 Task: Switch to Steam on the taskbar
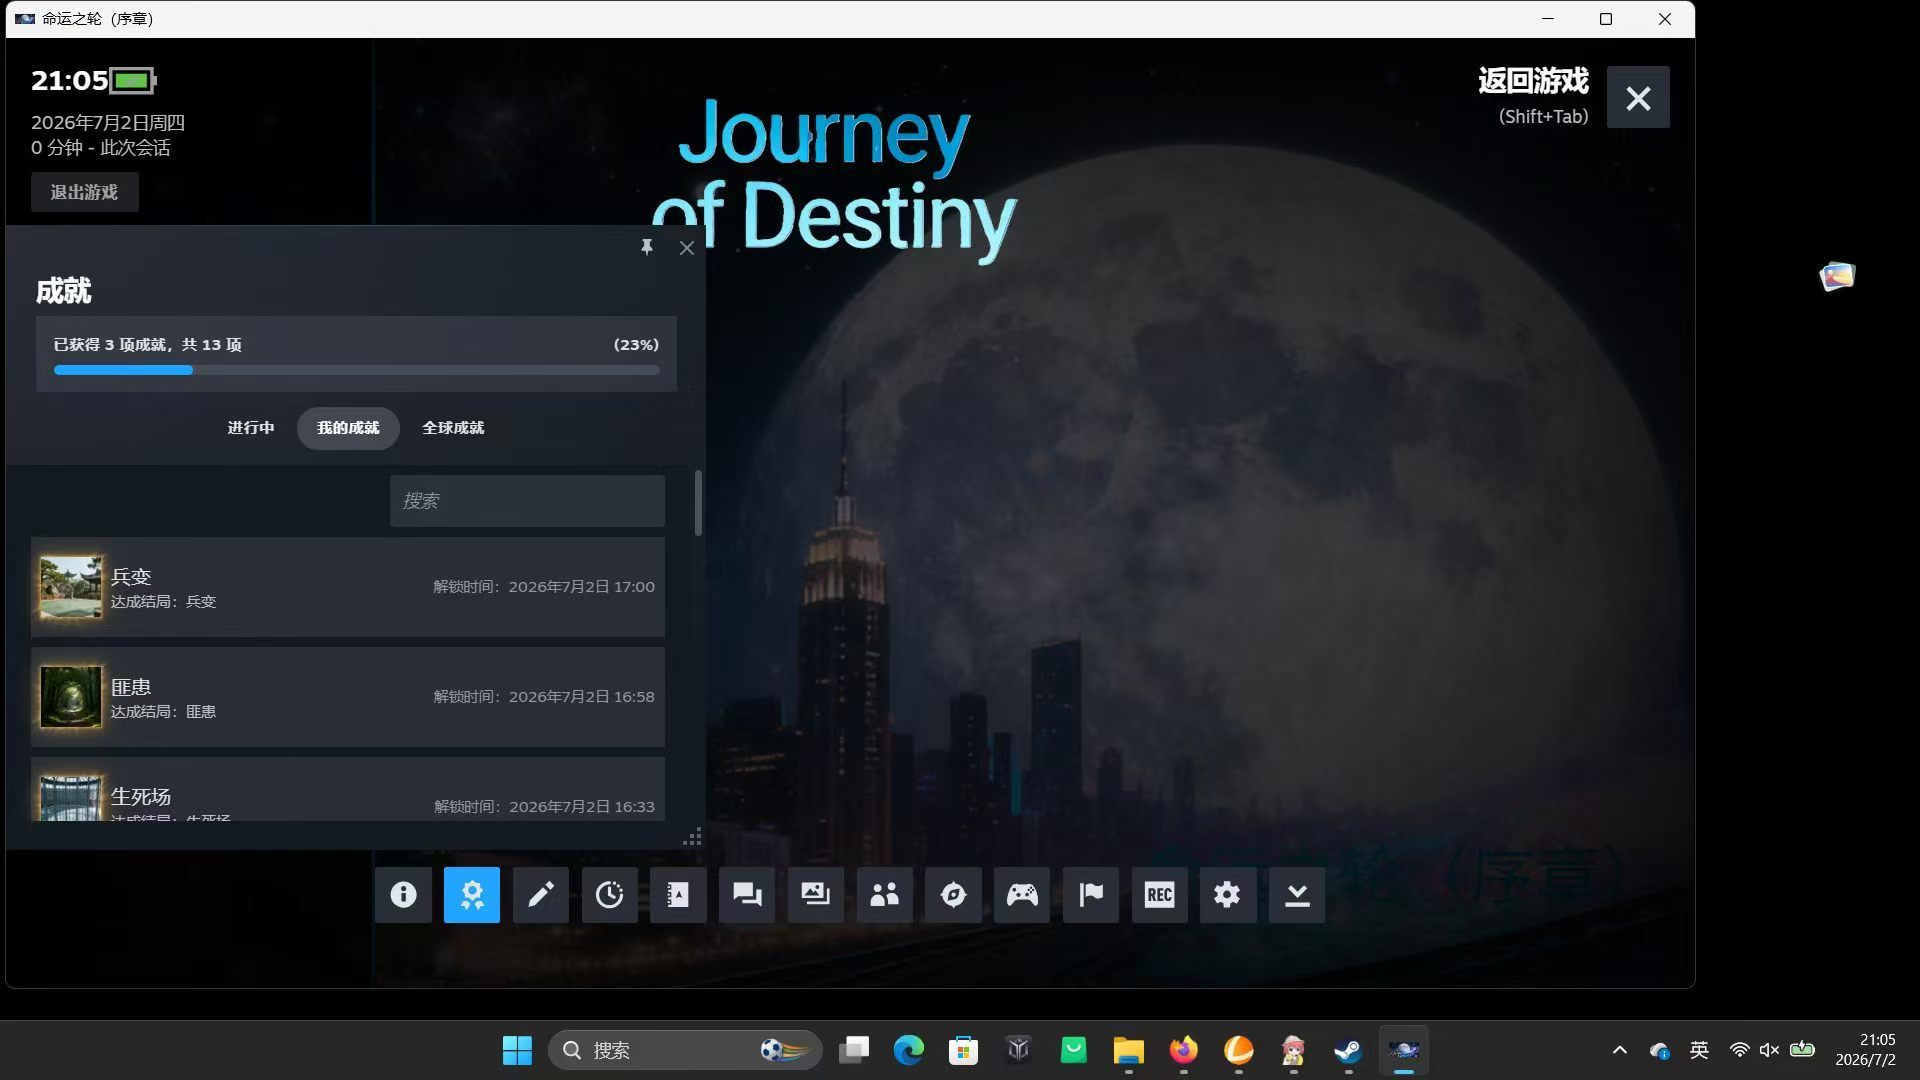1349,1050
